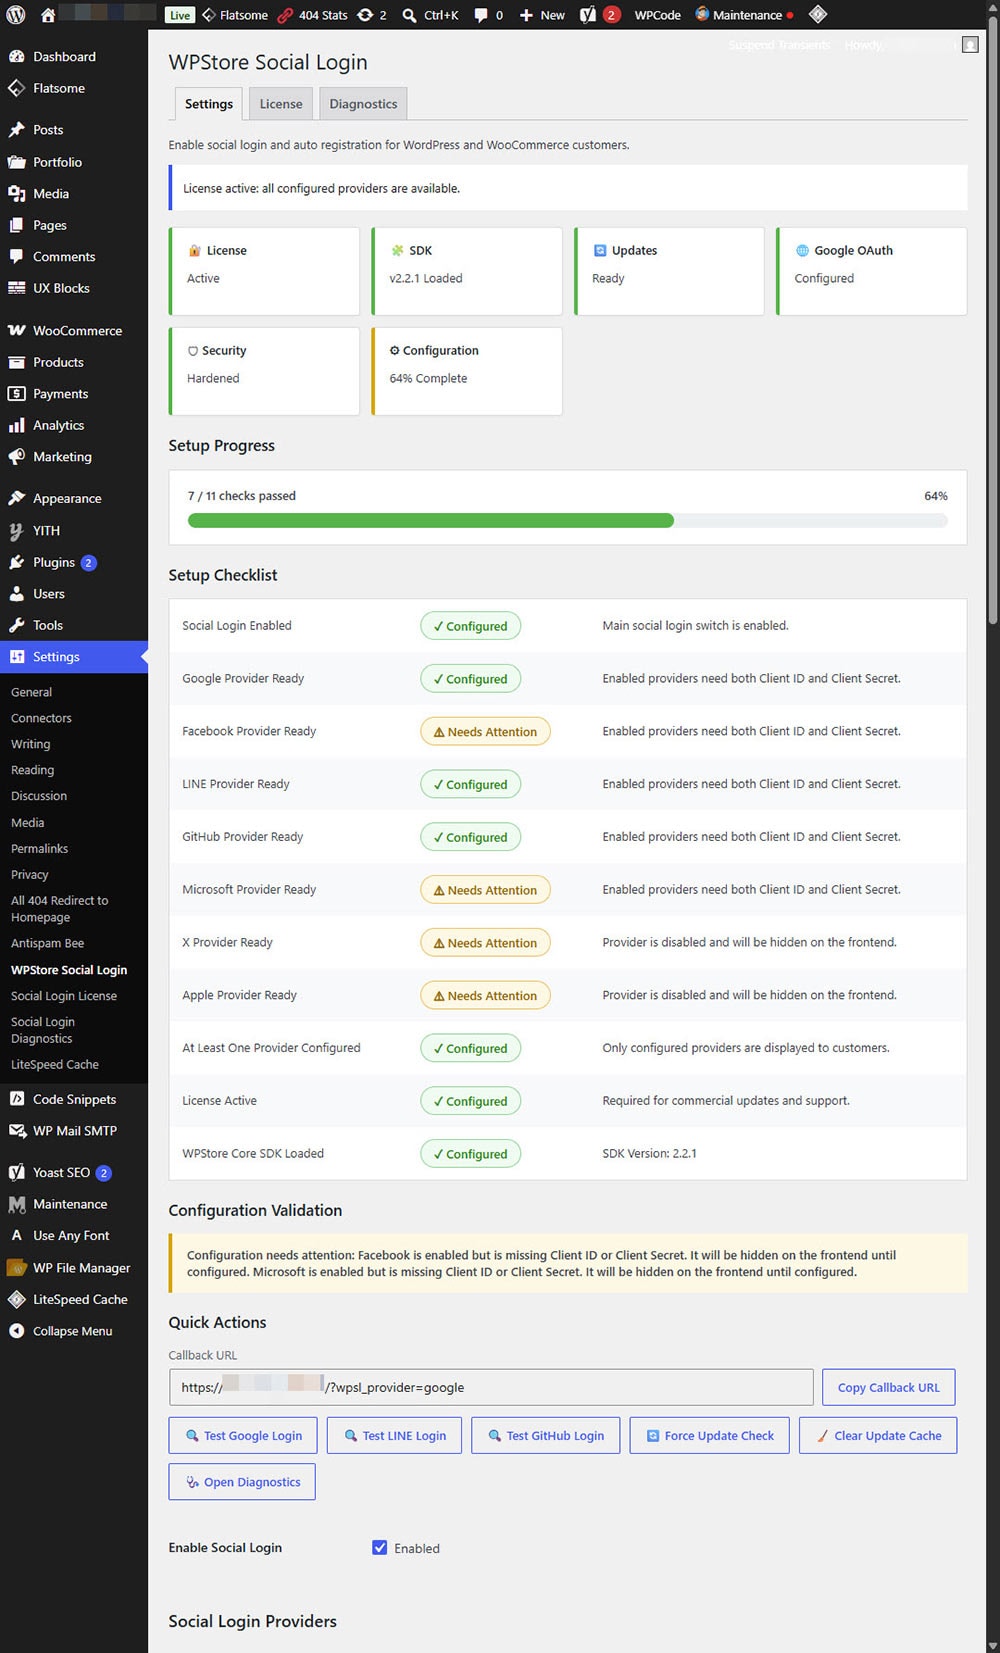Open the updates icon showing 2
1000x1653 pixels.
coord(372,15)
